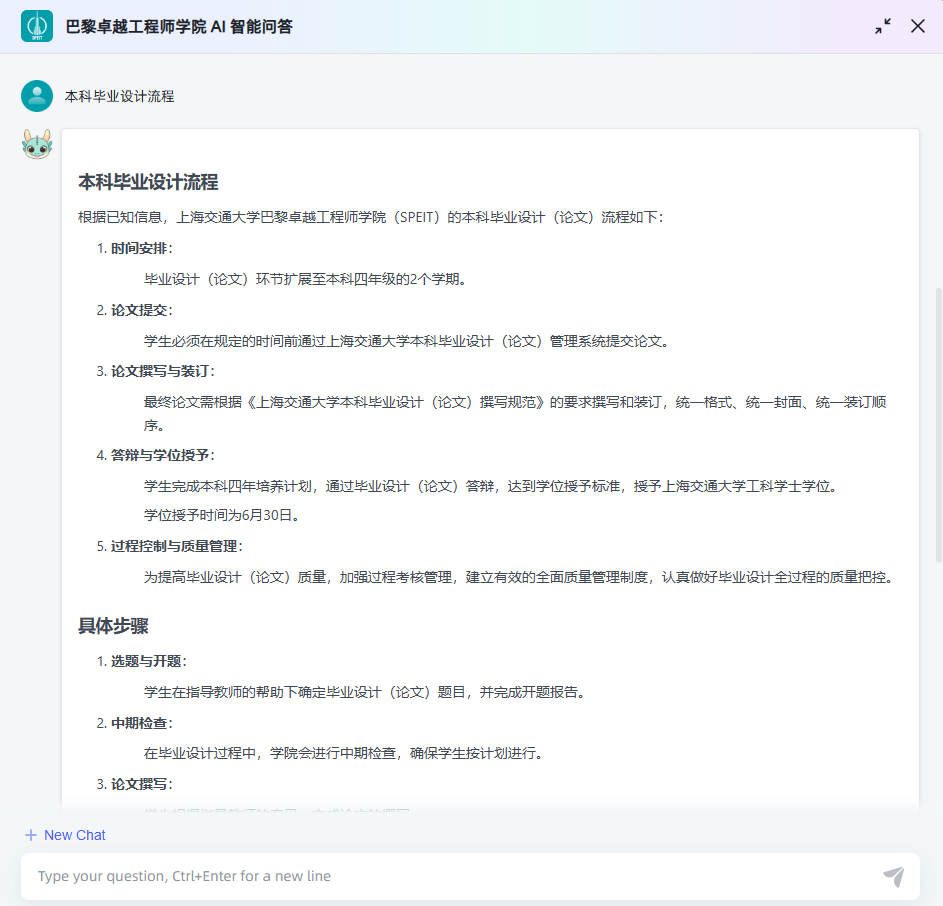
Task: Click the sentence about 学院会进行中期检查
Action: 344,753
